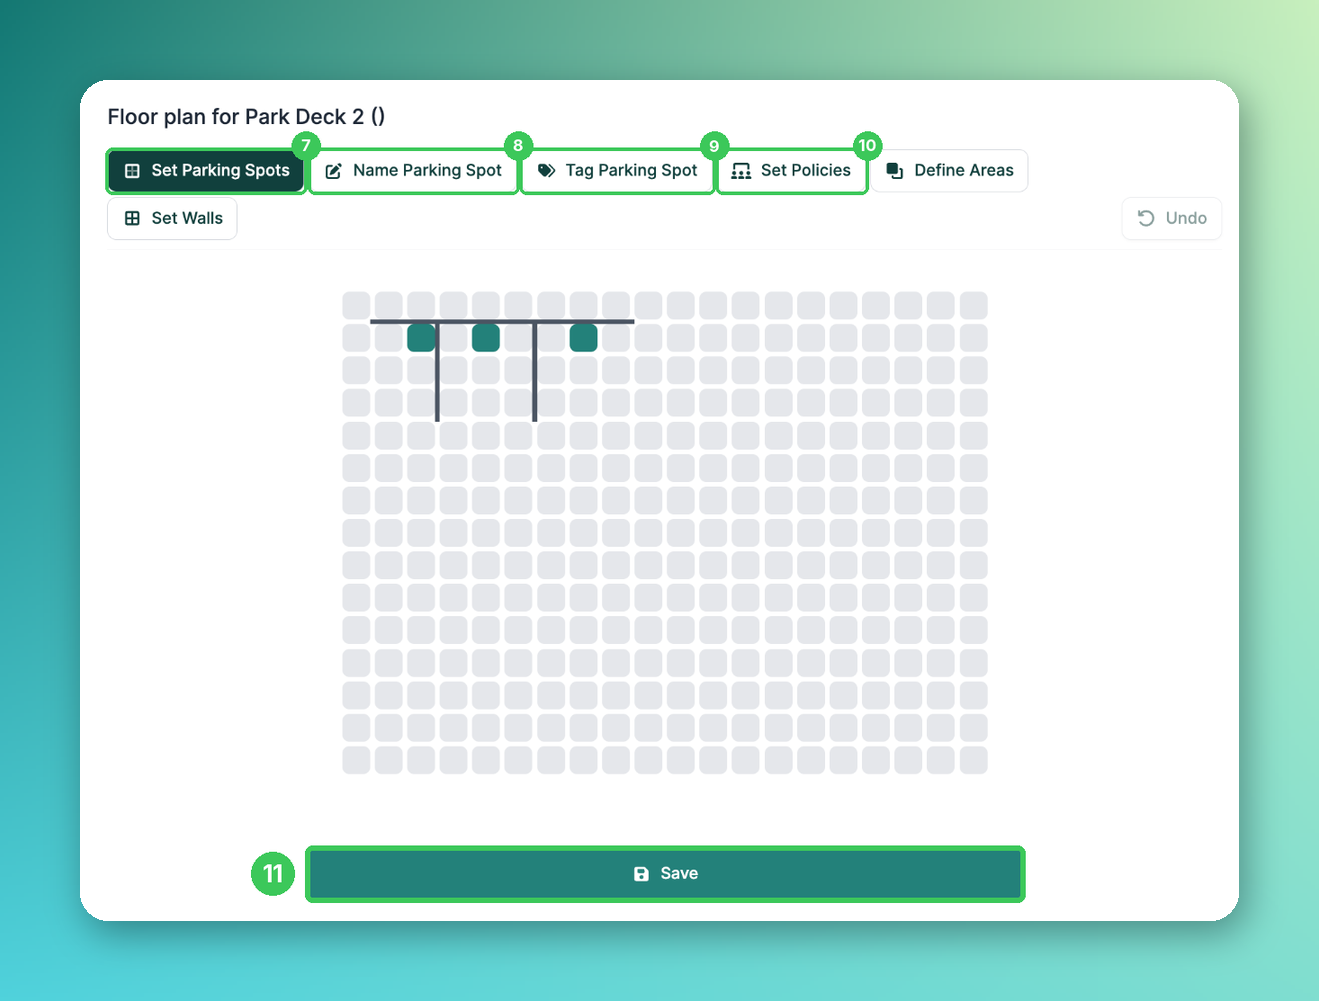
Task: Click the policies icon beside Set Policies
Action: 741,171
